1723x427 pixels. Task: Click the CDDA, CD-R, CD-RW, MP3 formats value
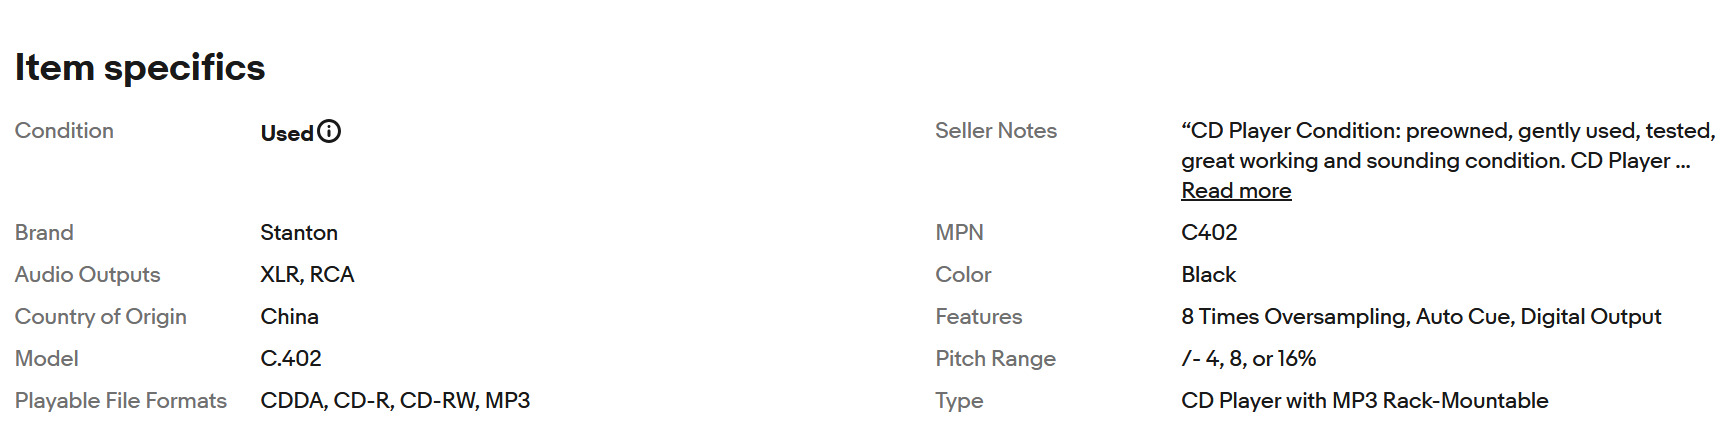(395, 401)
